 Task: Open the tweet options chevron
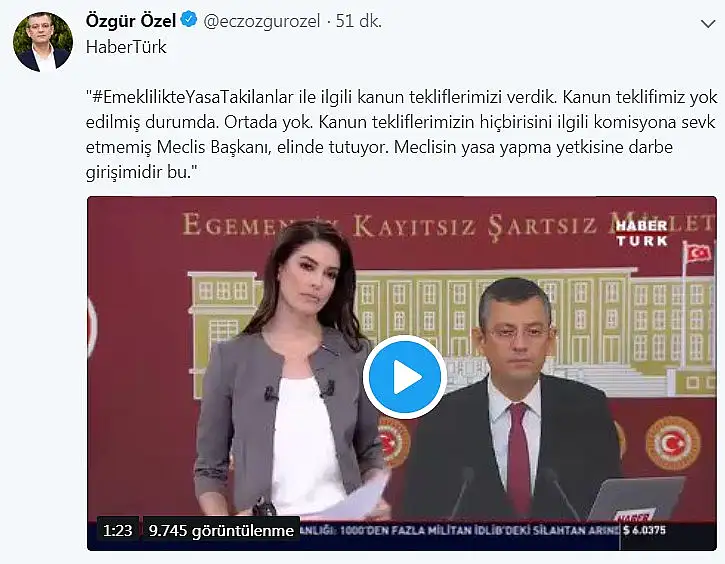[708, 24]
